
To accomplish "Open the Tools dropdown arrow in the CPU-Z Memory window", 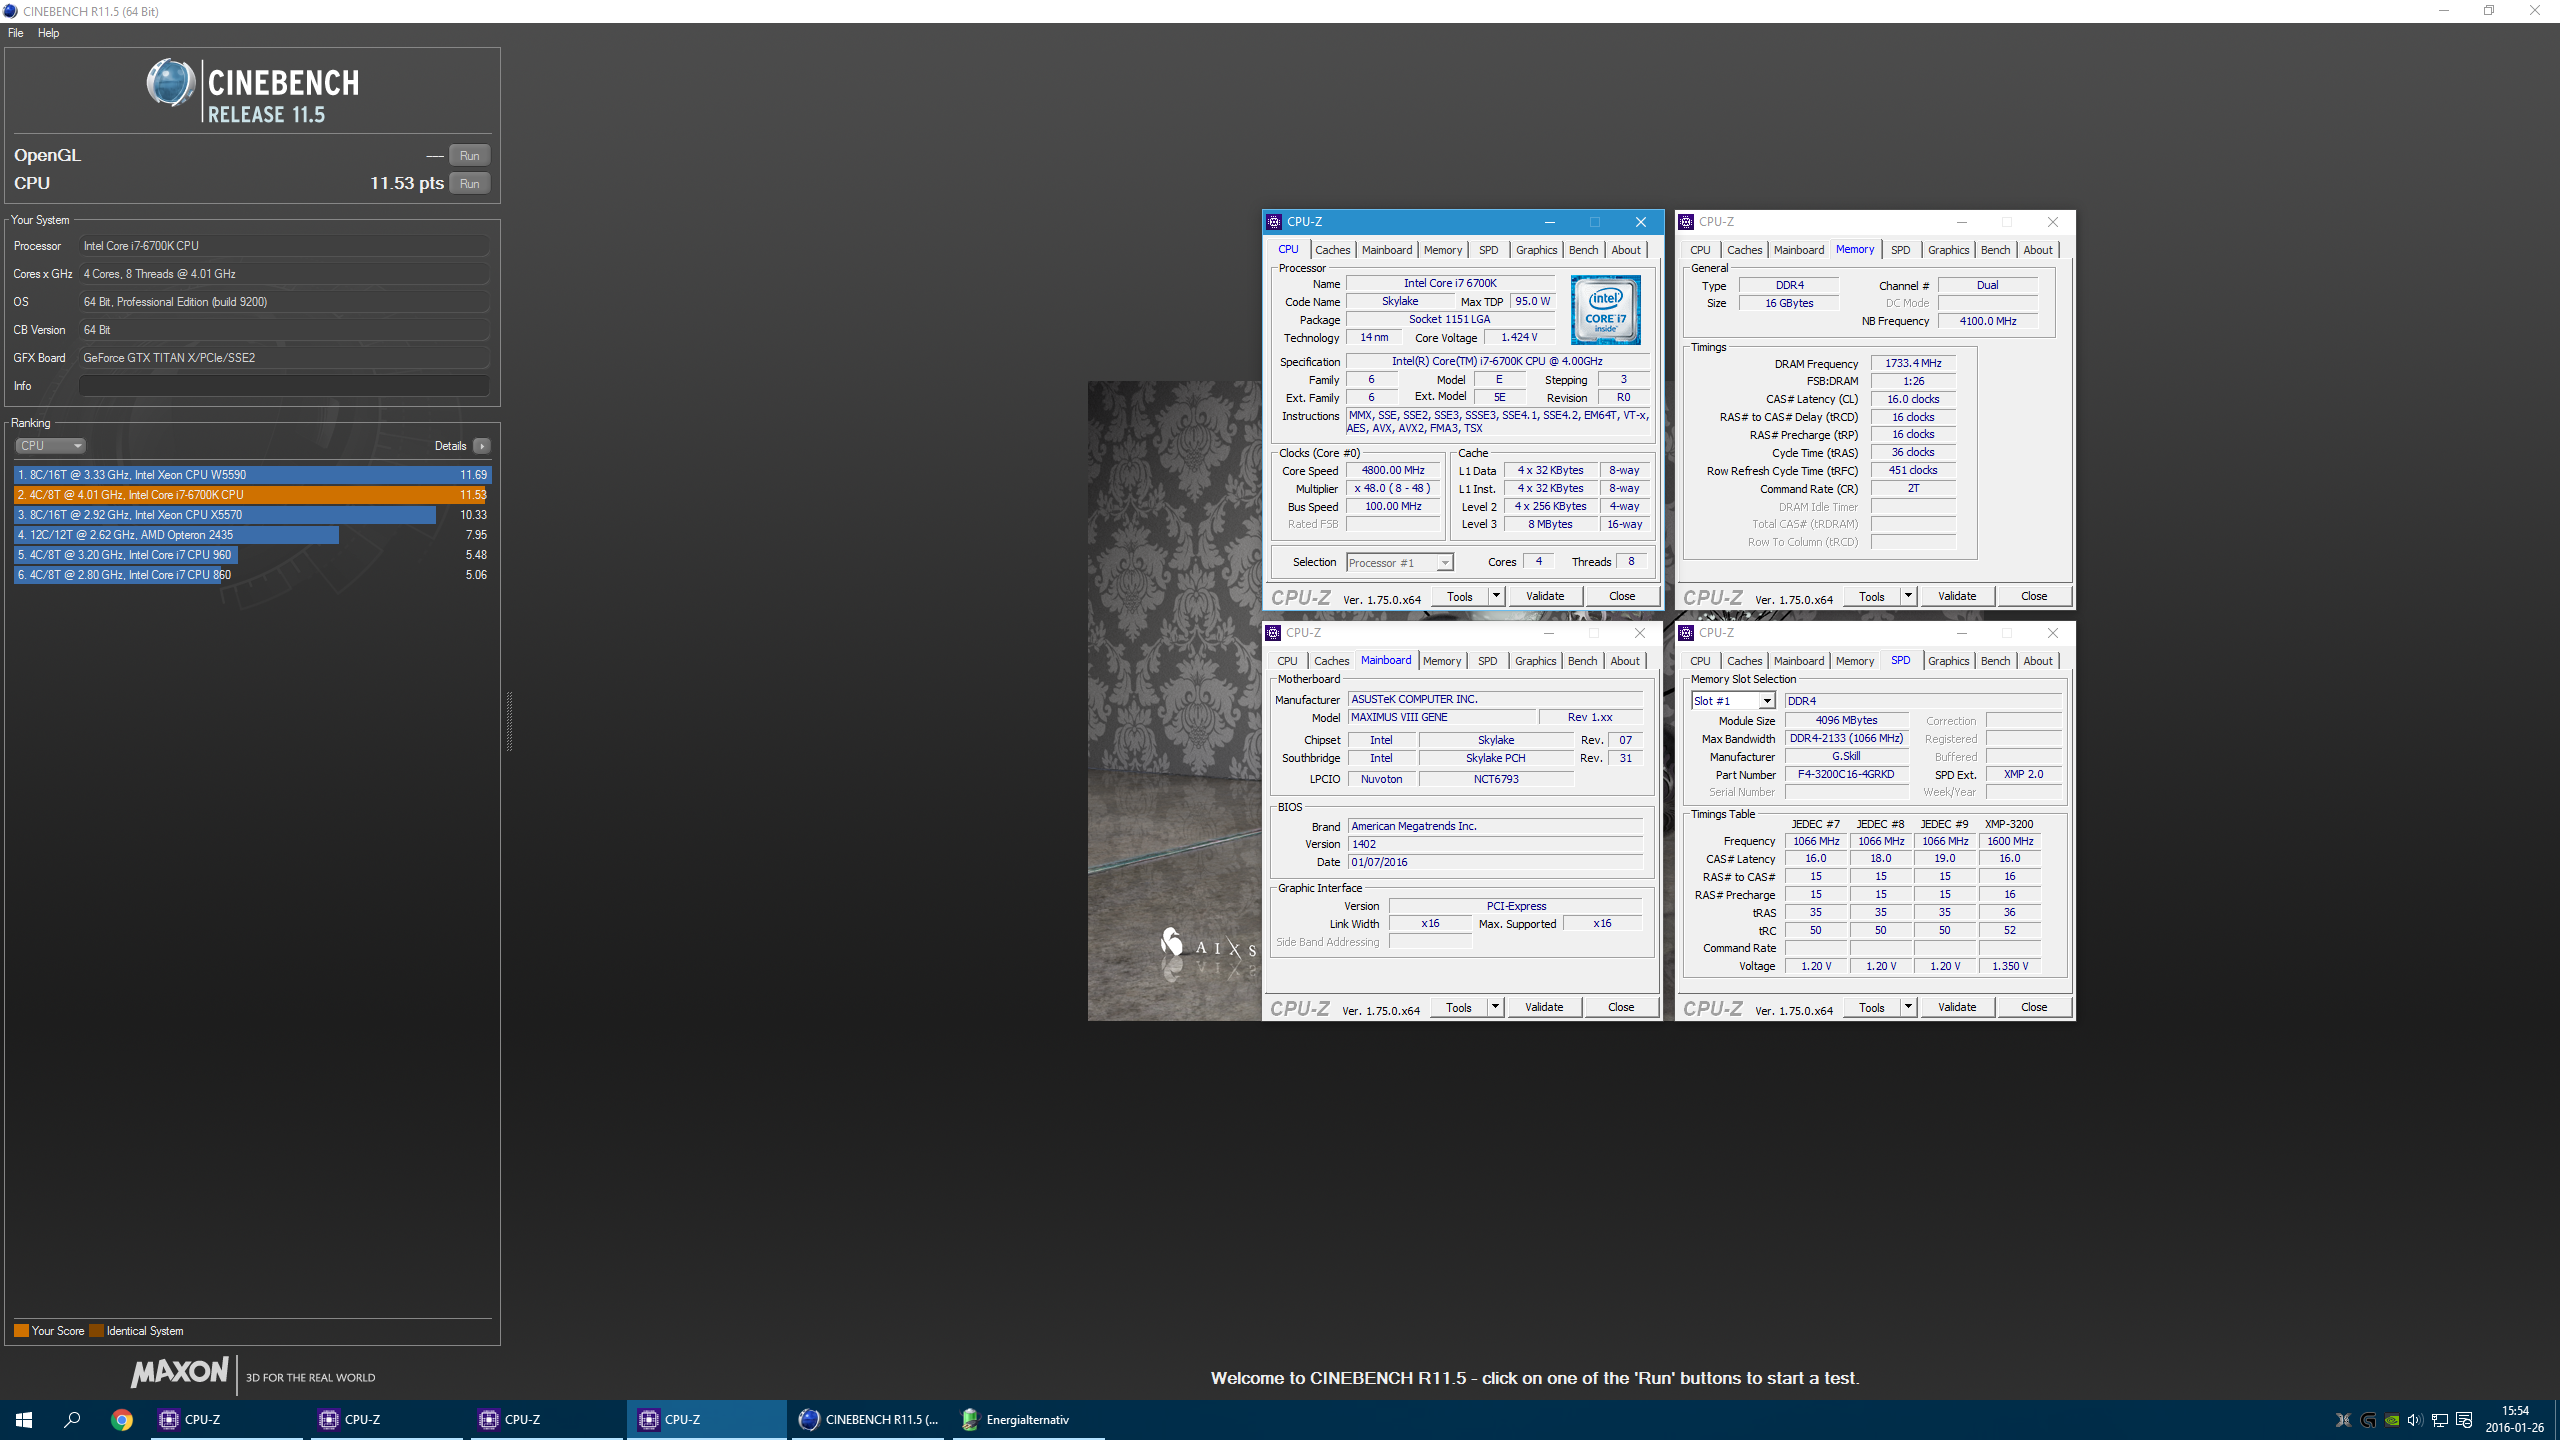I will [x=1908, y=596].
